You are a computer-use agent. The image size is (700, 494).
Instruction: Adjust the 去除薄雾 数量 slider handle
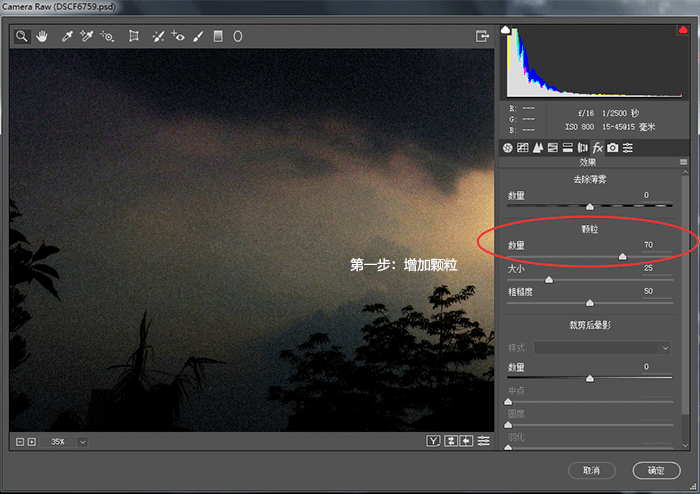pos(590,207)
